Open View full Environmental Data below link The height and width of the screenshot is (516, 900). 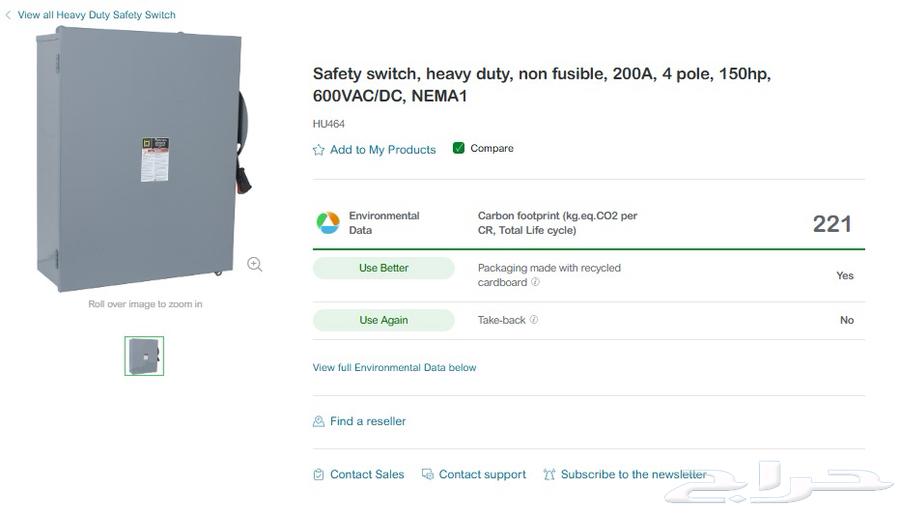pos(394,368)
